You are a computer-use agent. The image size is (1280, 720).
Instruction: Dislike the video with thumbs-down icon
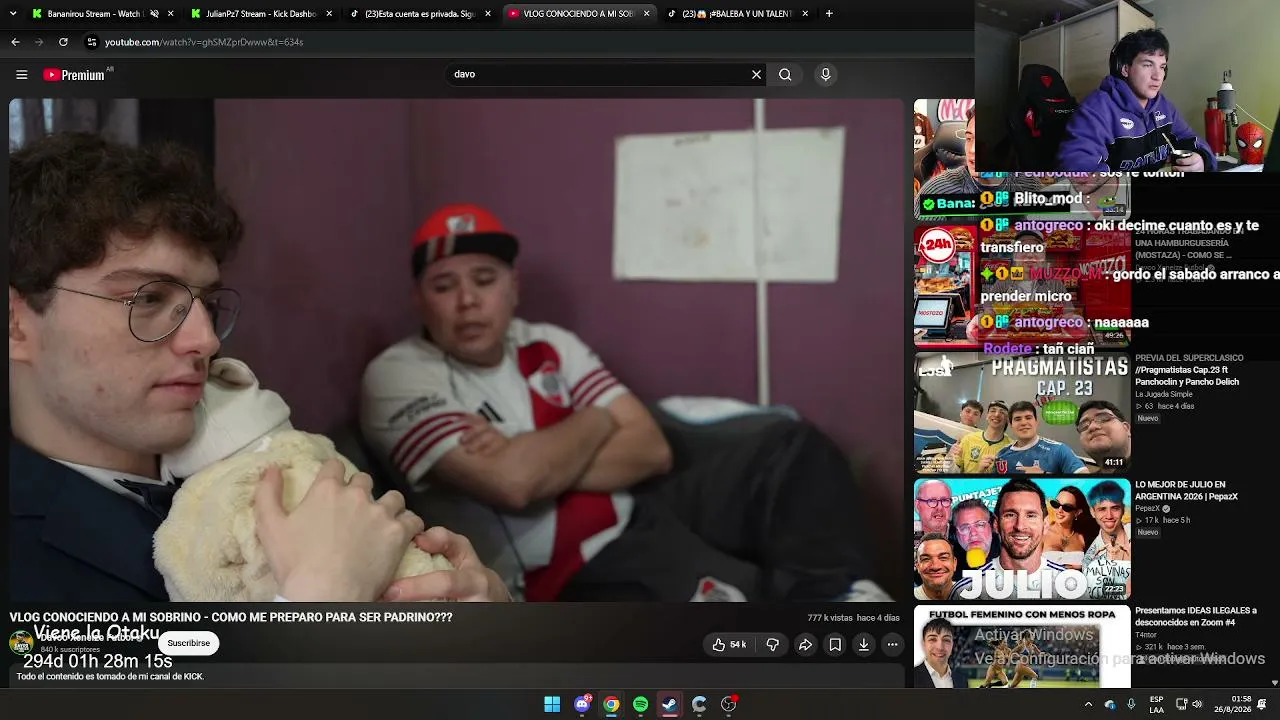tap(772, 645)
